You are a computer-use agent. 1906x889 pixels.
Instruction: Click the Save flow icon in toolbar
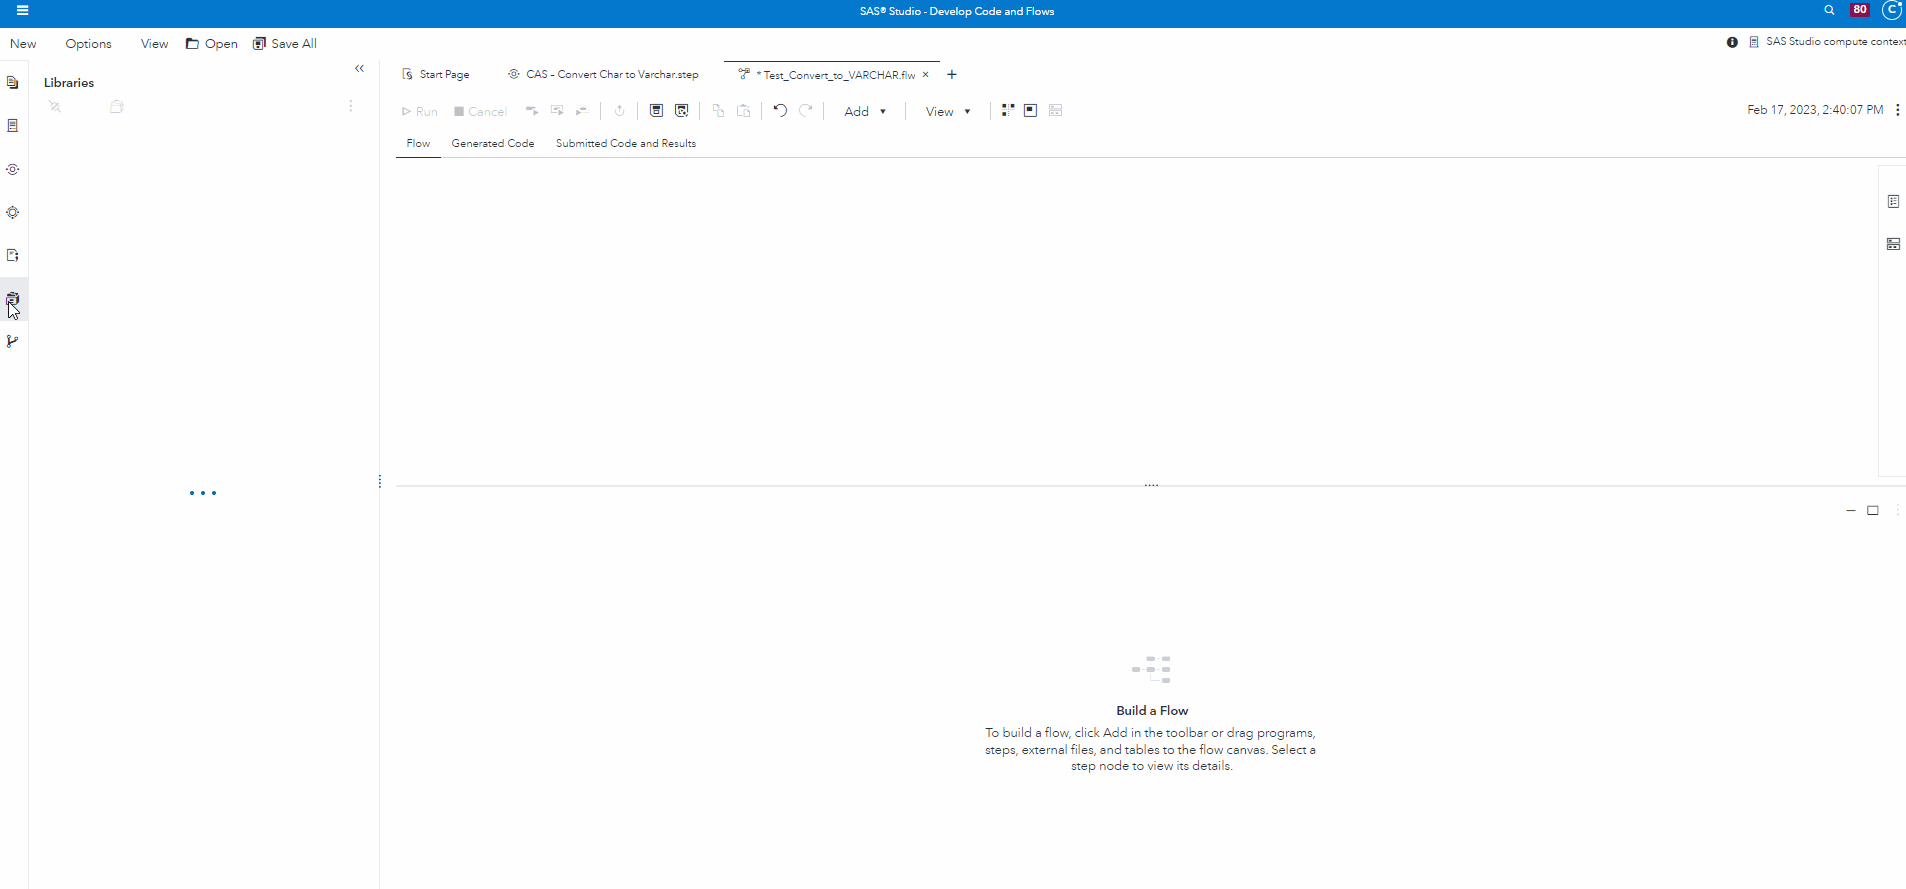pos(656,111)
